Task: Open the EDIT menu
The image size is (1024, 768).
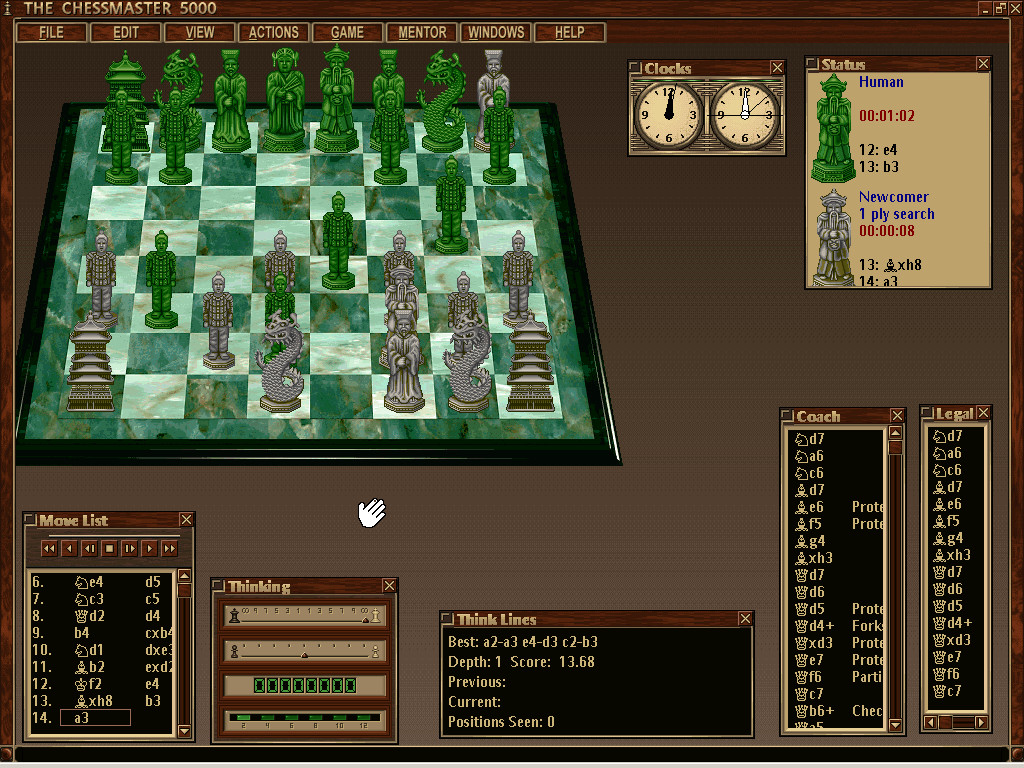Action: click(x=126, y=33)
